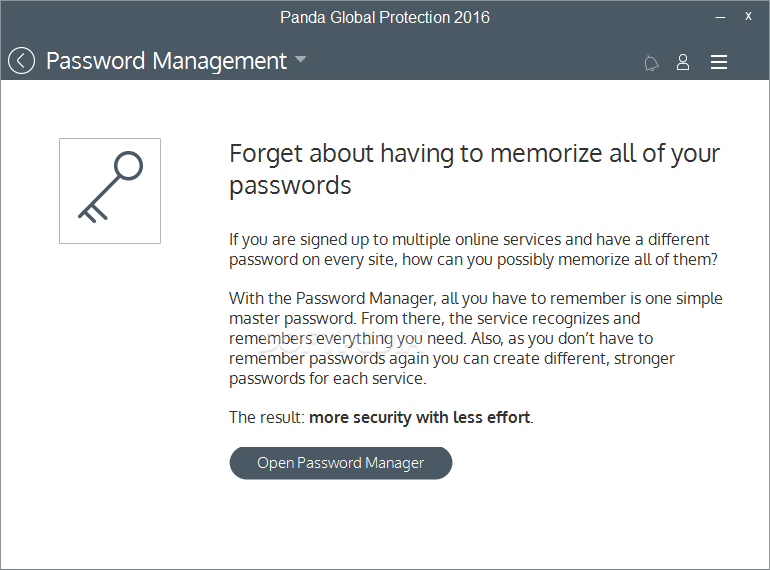Open the user account profile icon
Viewport: 770px width, 570px height.
[x=683, y=62]
